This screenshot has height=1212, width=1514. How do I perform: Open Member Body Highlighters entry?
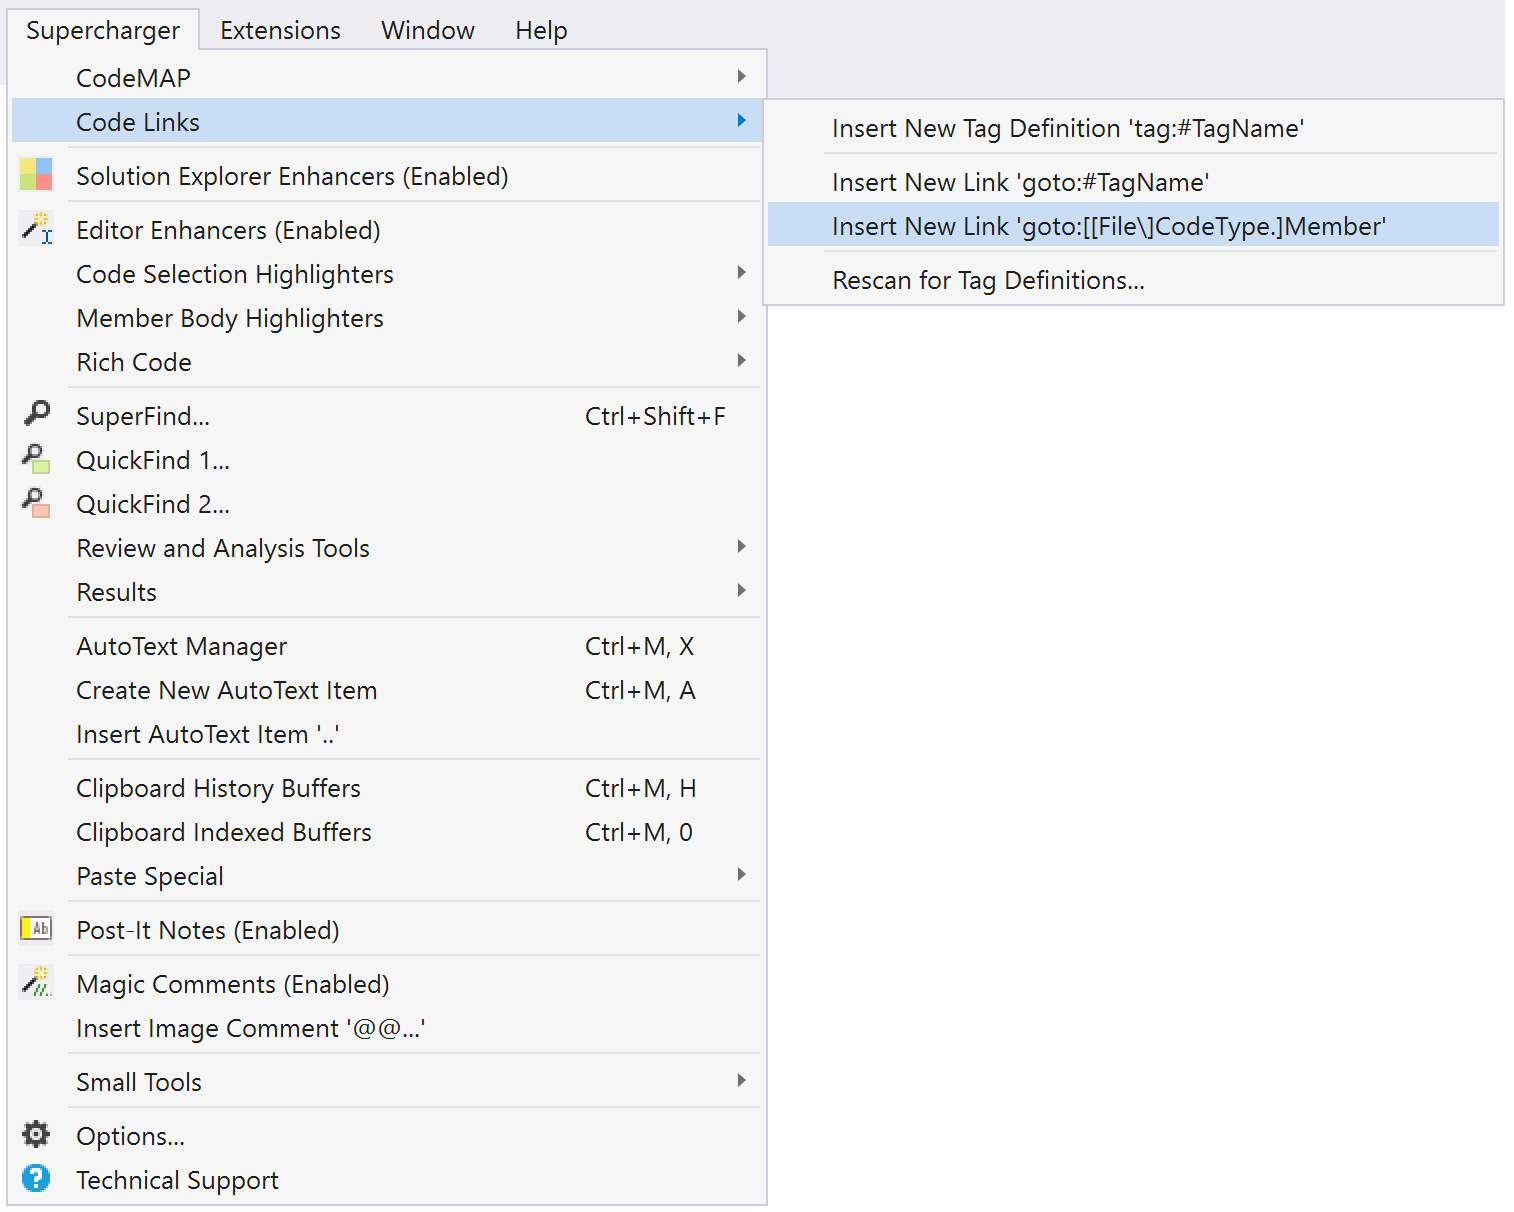[x=386, y=318]
